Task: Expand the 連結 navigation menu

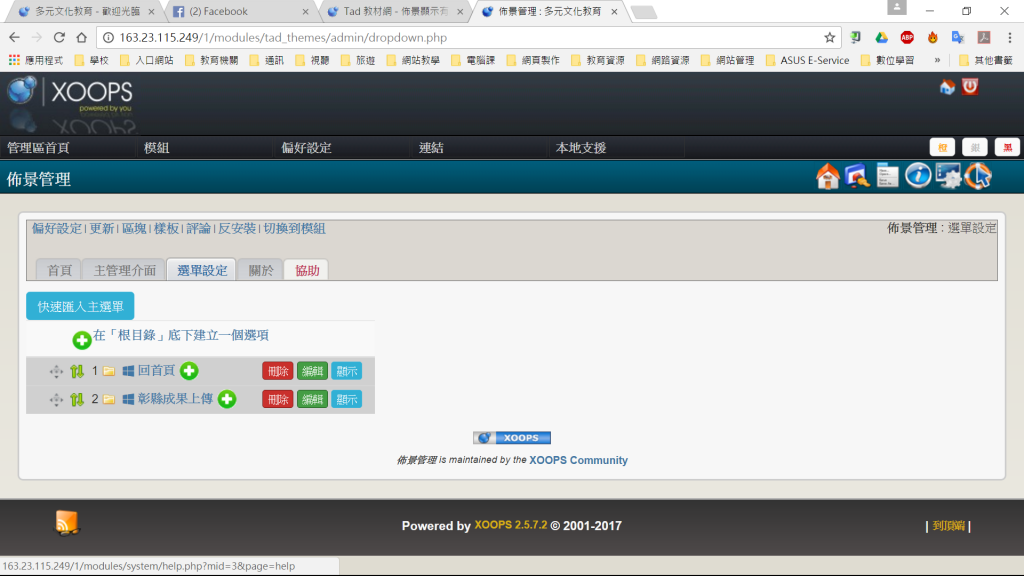Action: [431, 147]
